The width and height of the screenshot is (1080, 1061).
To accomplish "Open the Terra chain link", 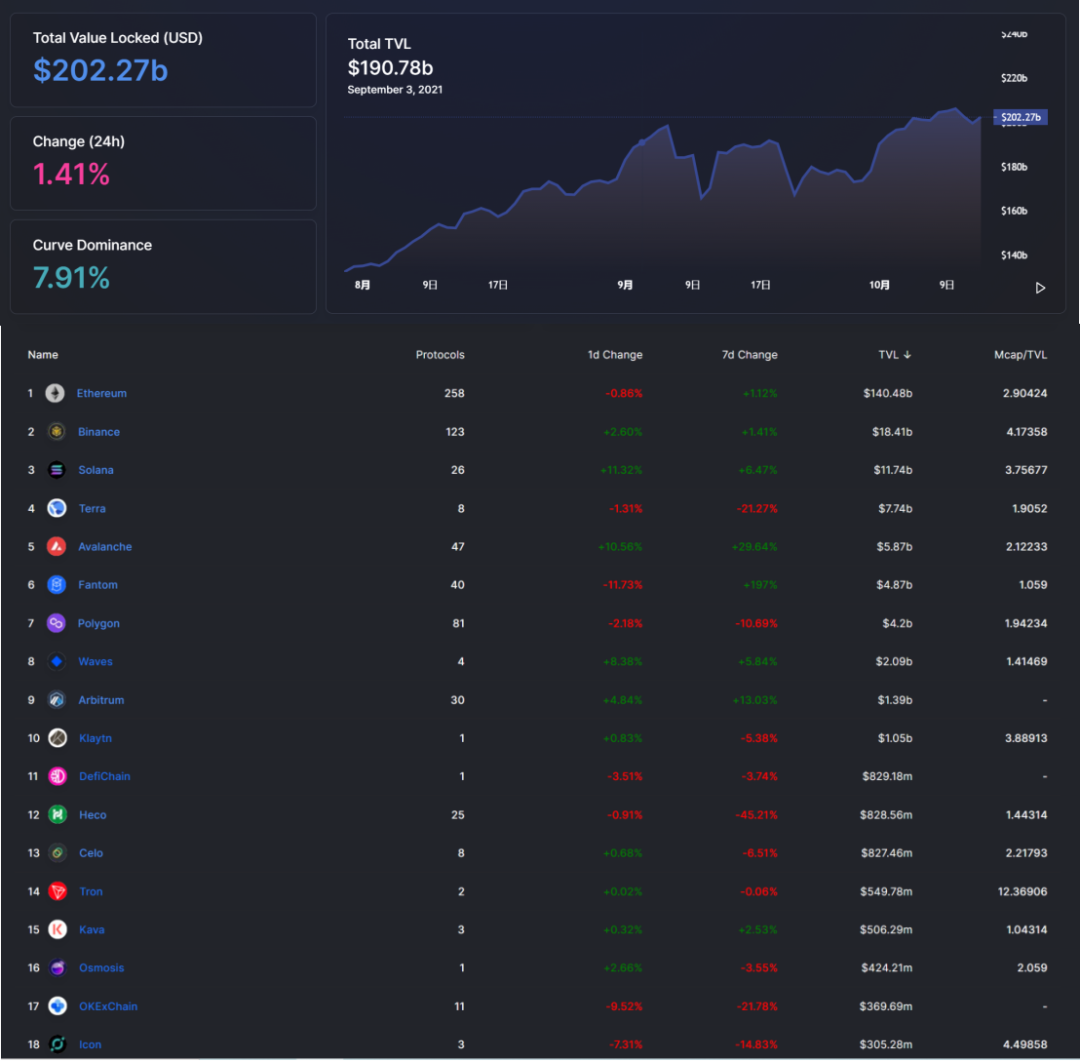I will (x=92, y=508).
